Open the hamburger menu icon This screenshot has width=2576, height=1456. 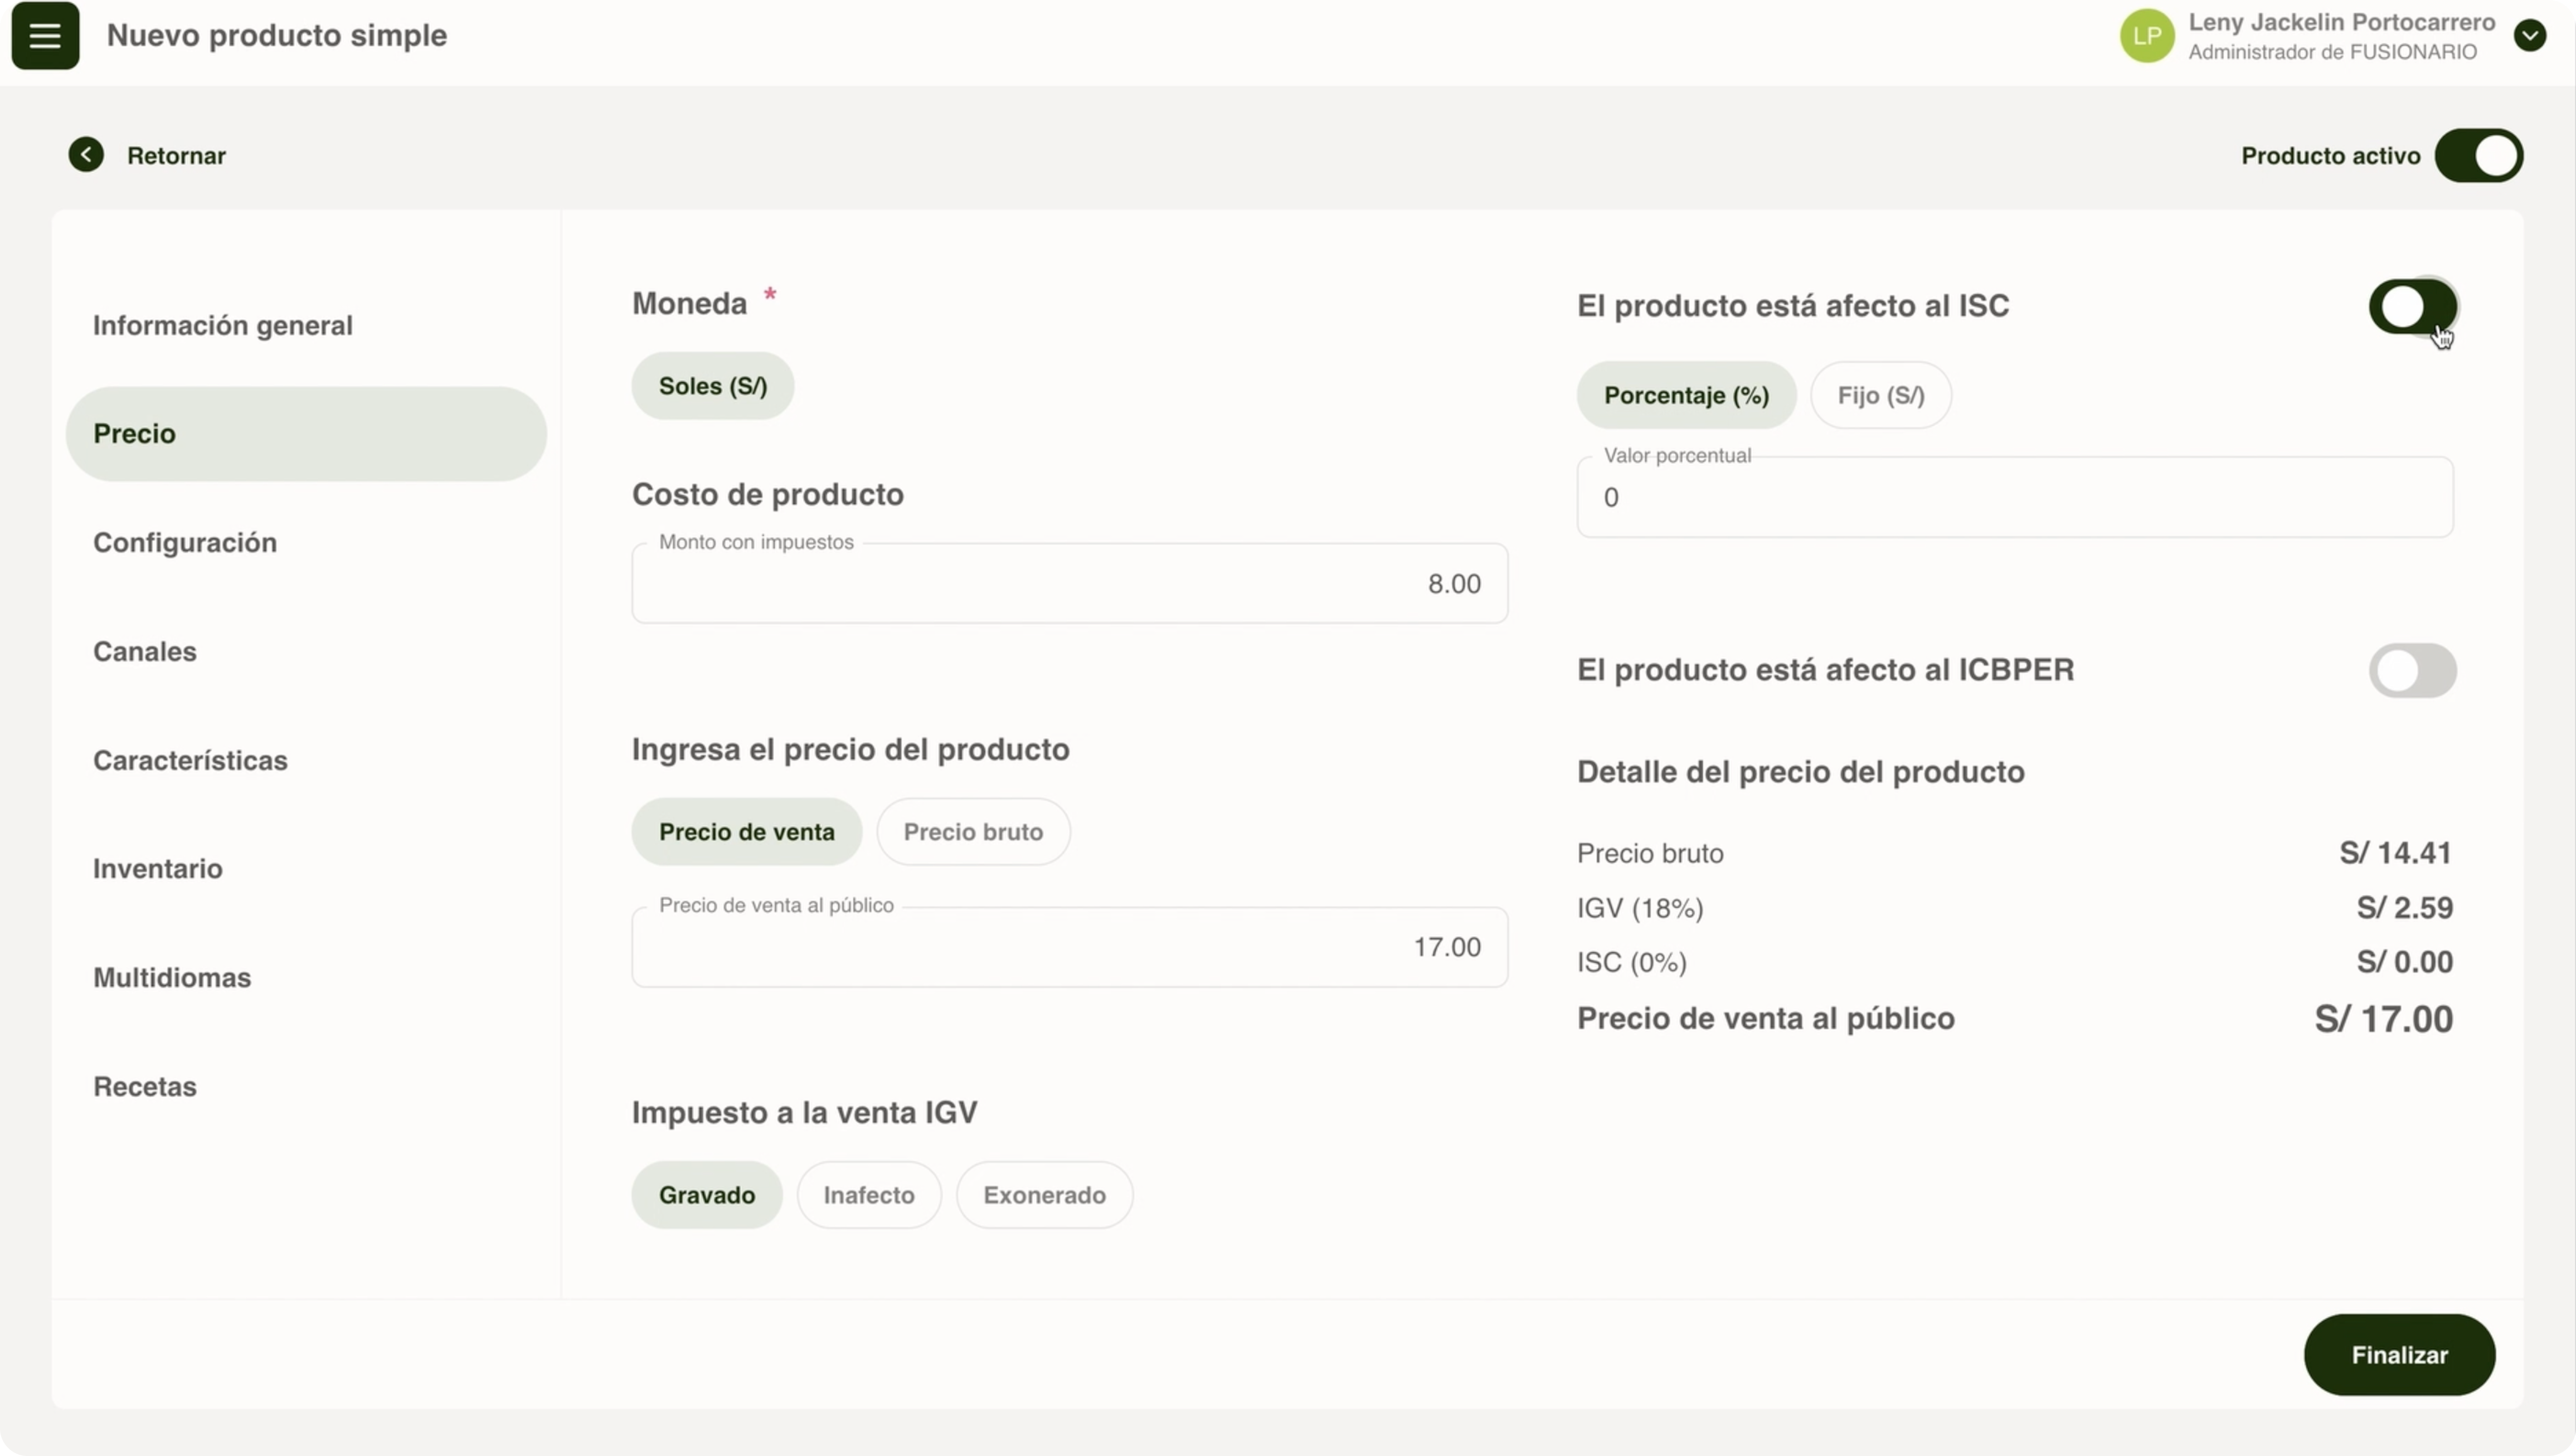coord(45,36)
